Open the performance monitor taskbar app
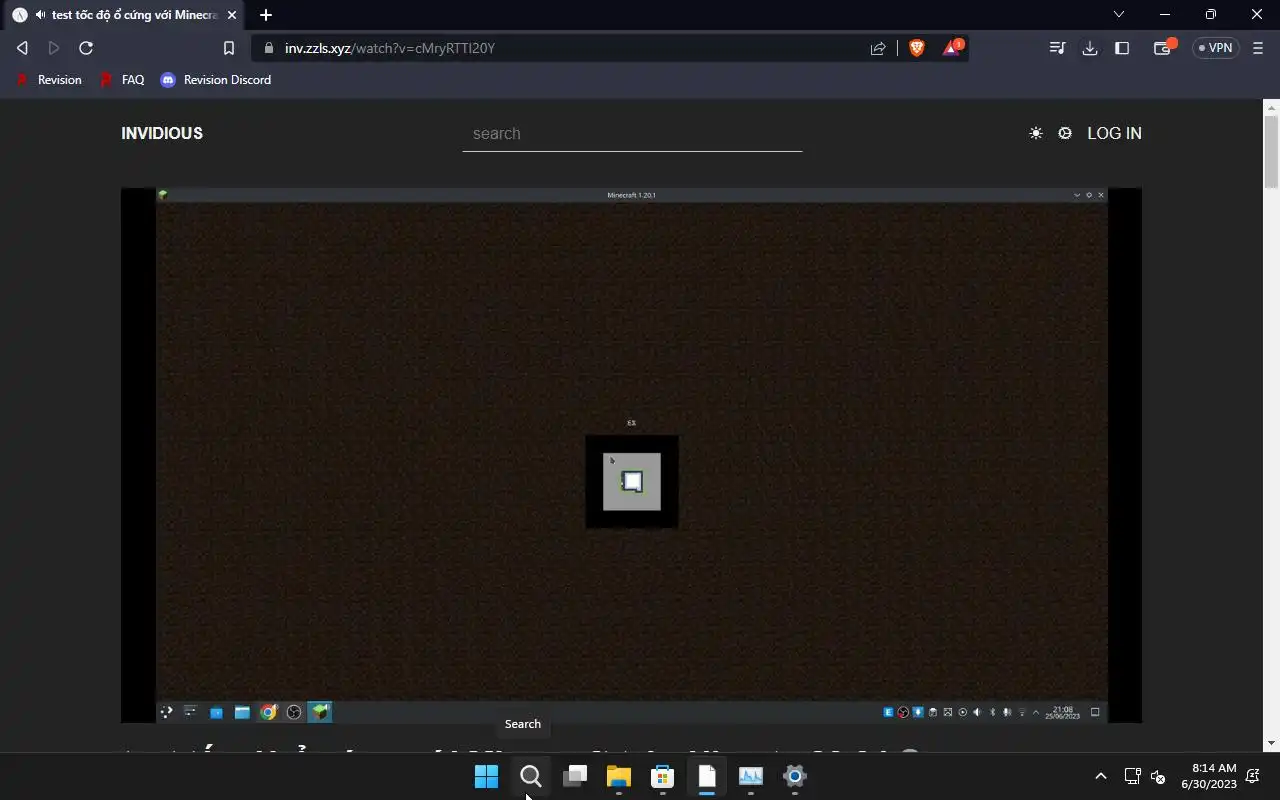The width and height of the screenshot is (1280, 800). (751, 776)
